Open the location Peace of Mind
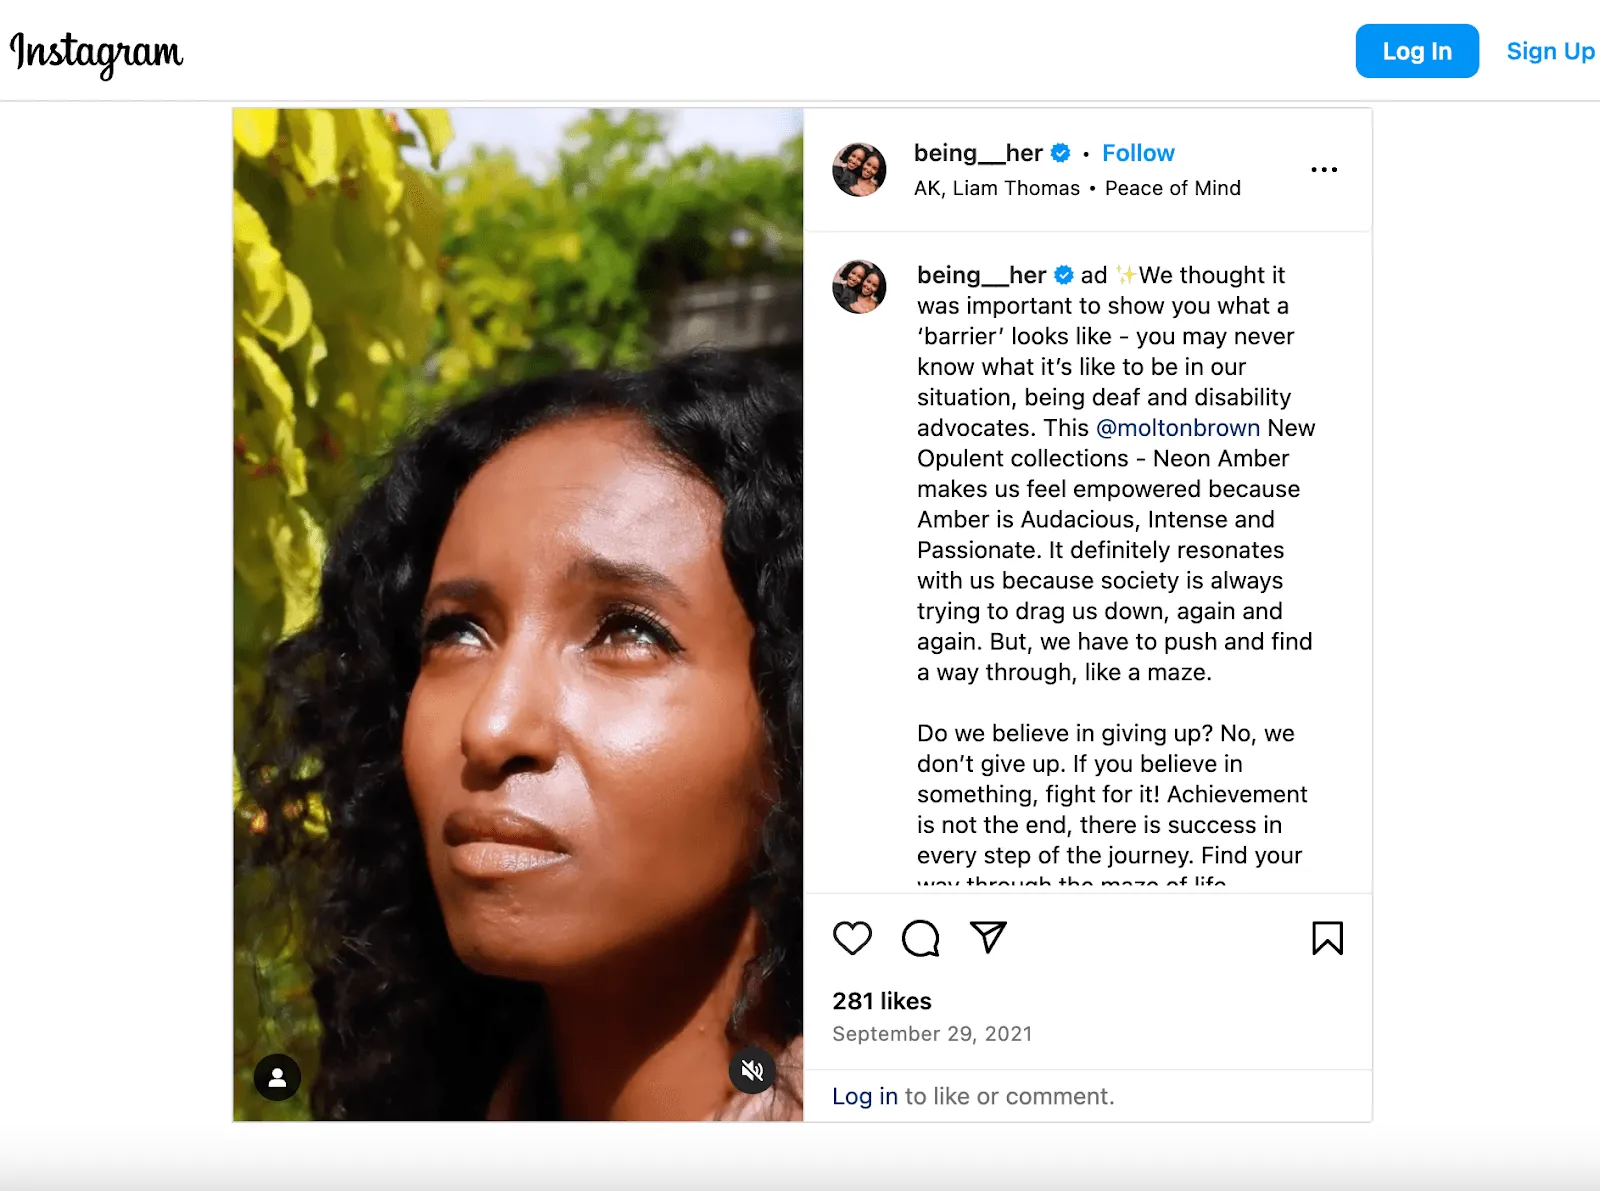 pos(1172,188)
